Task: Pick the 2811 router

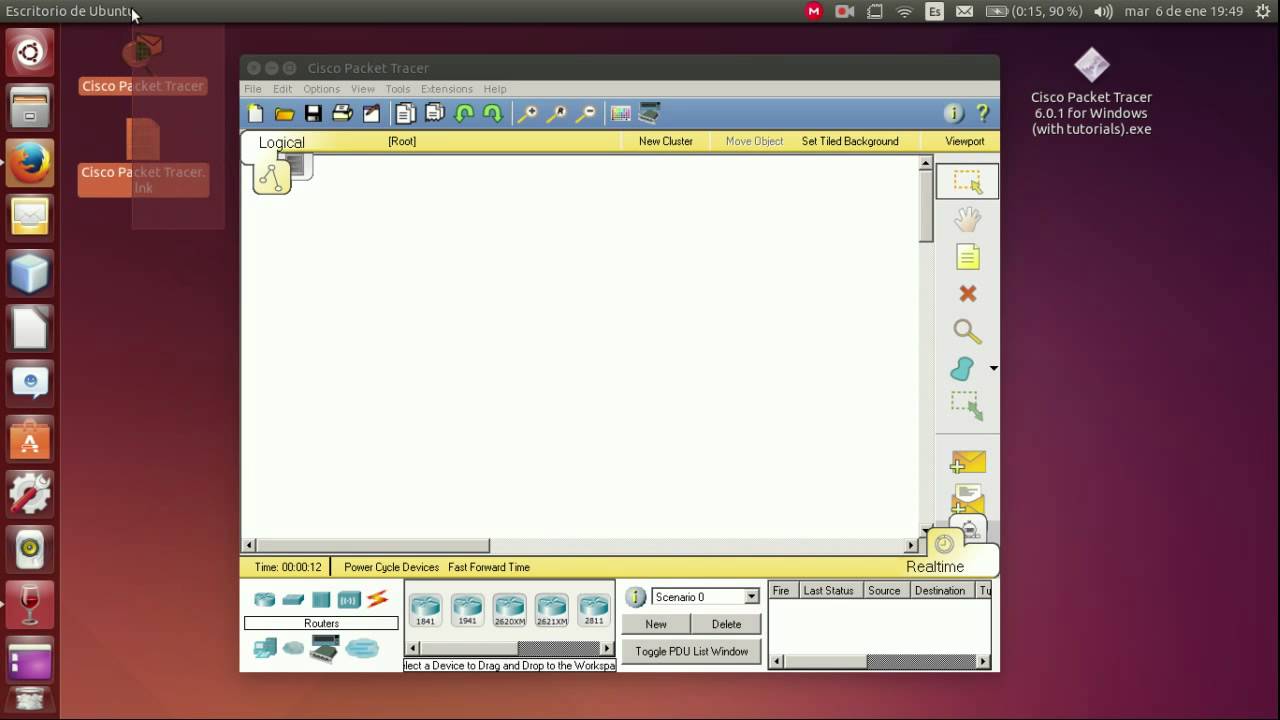Action: click(594, 609)
